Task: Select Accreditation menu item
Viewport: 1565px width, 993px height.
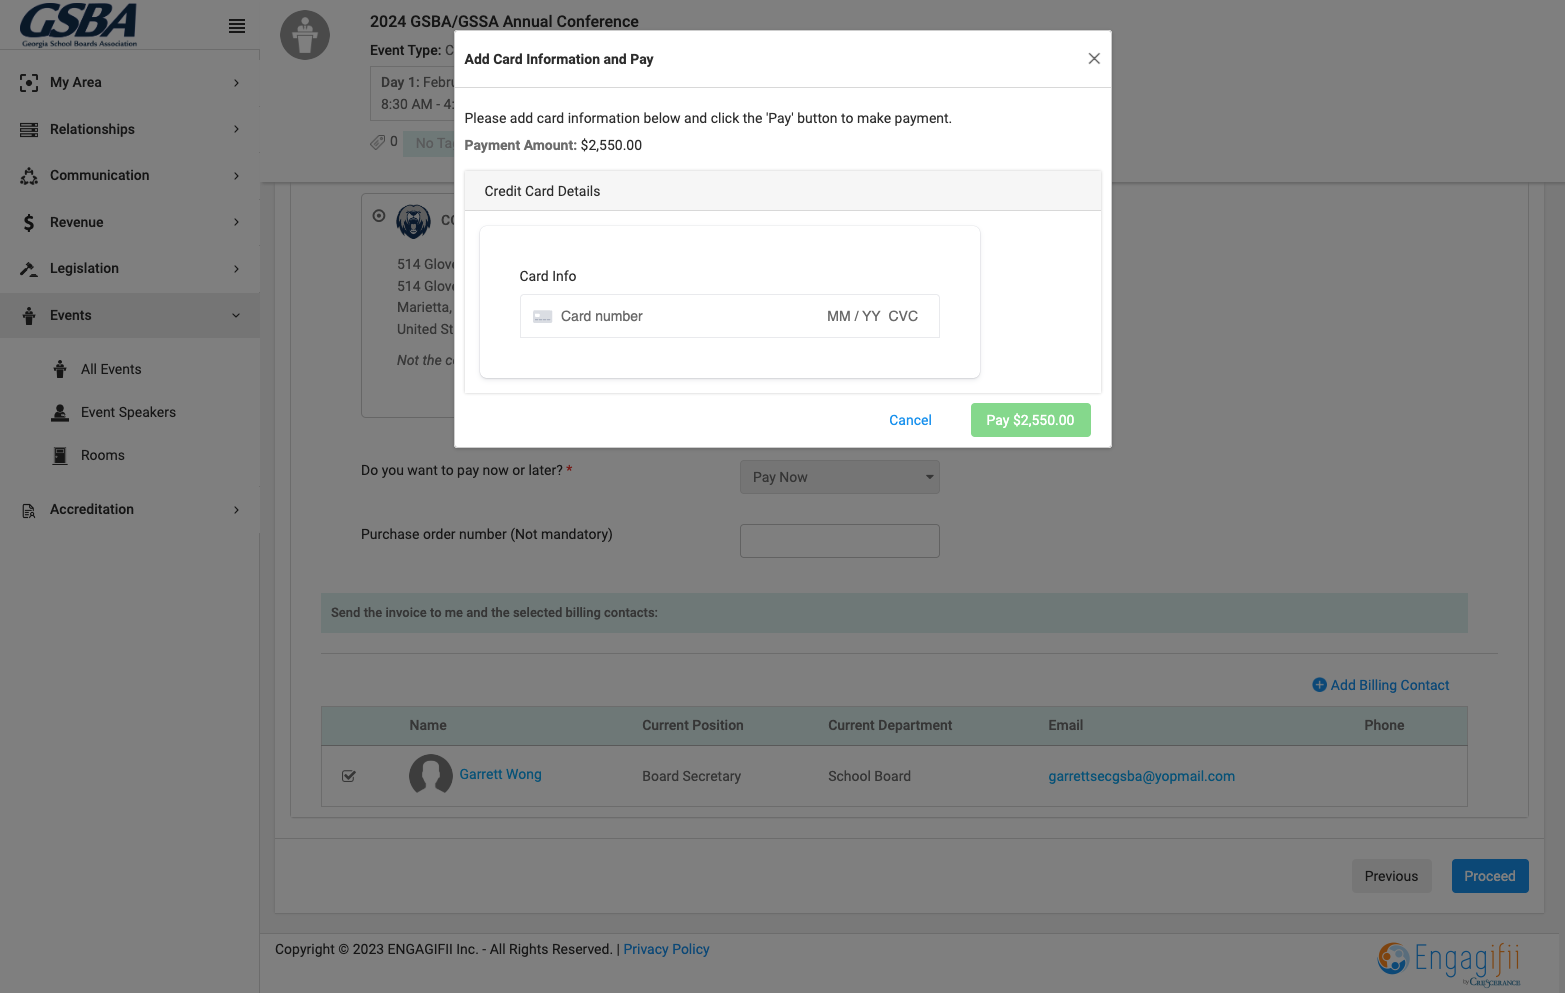Action: click(x=92, y=509)
